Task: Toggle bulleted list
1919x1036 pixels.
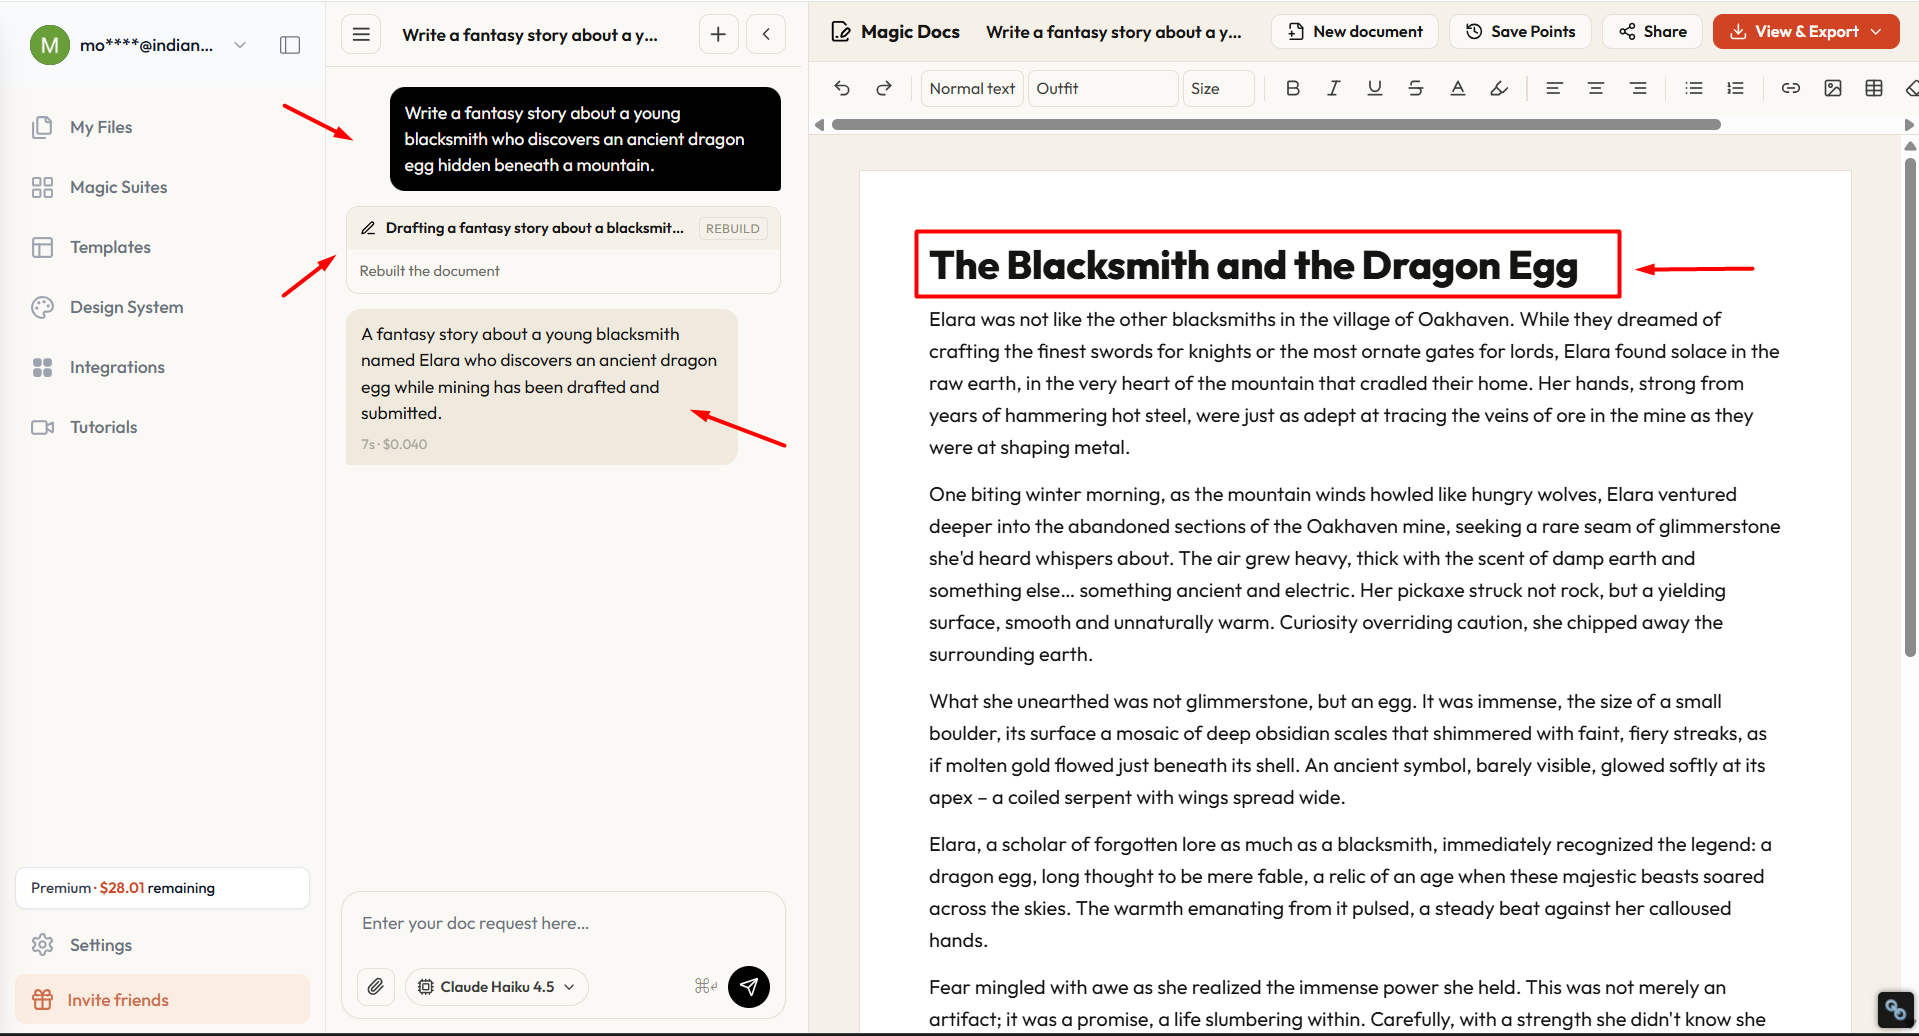Action: [1694, 88]
